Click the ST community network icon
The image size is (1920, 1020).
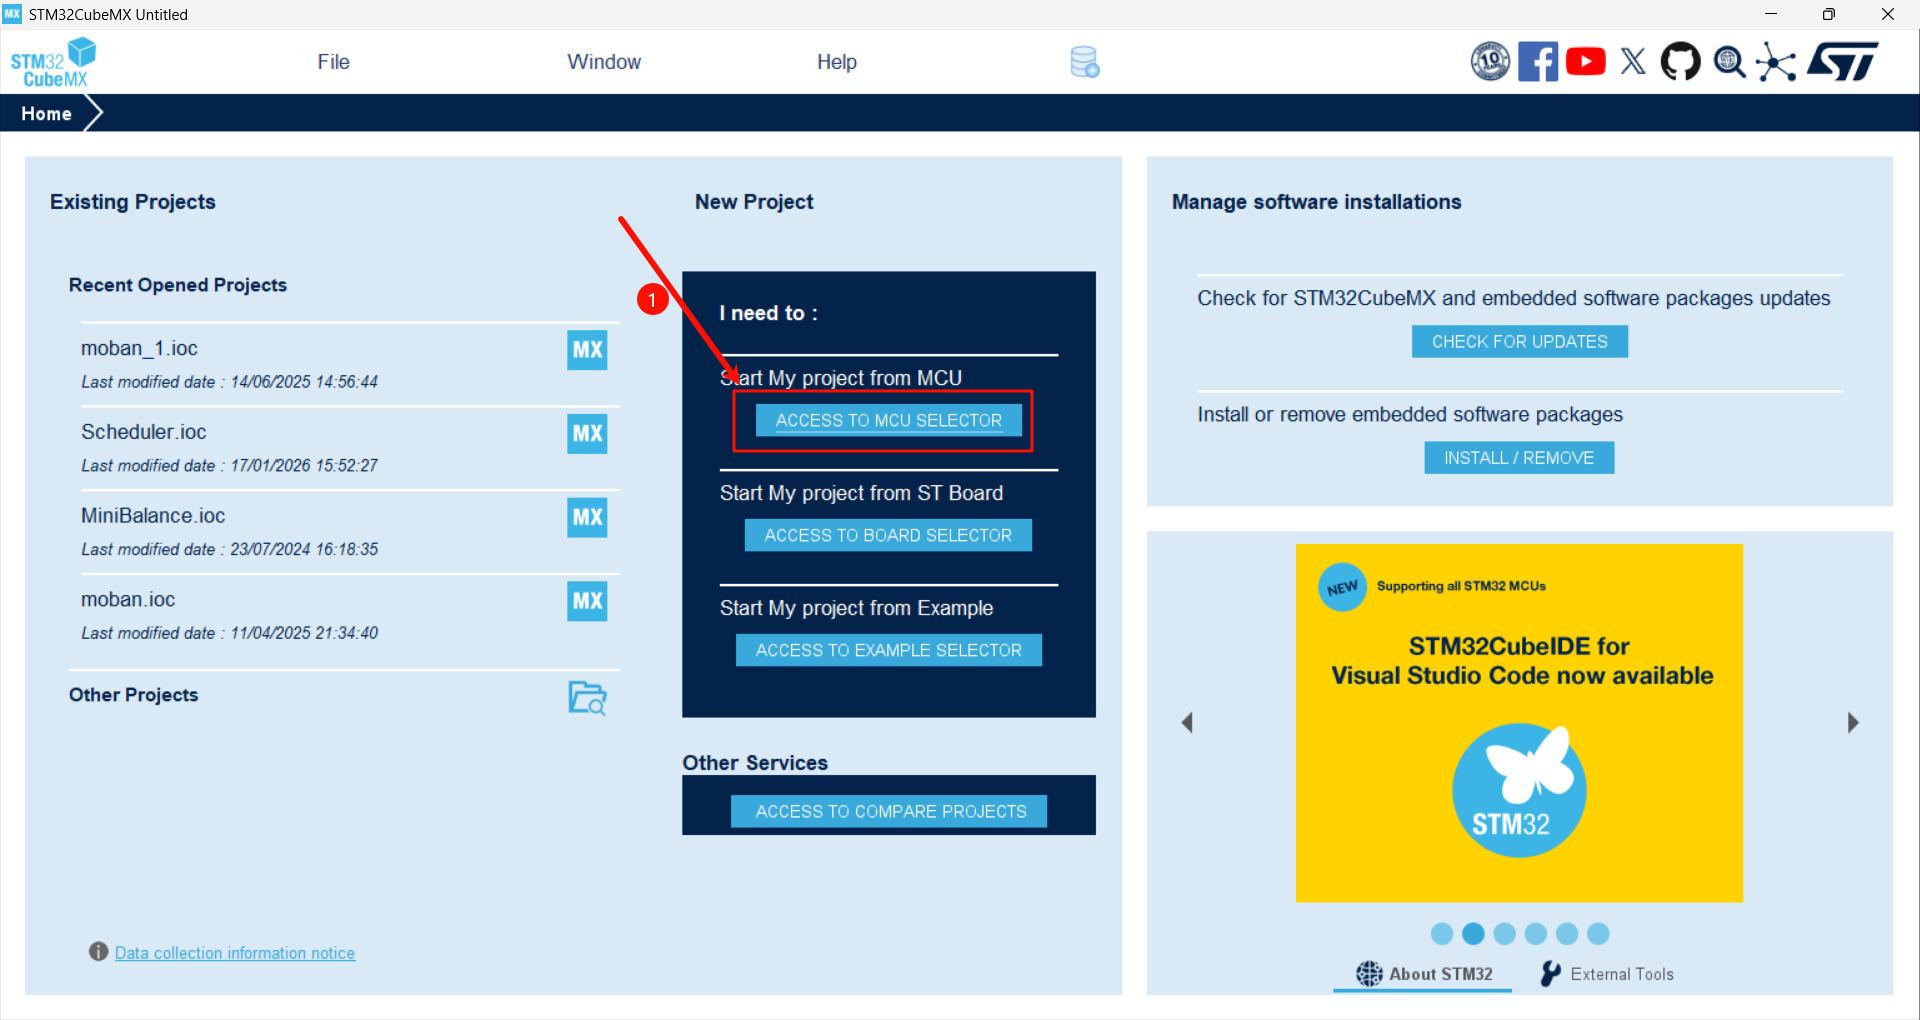(x=1776, y=62)
